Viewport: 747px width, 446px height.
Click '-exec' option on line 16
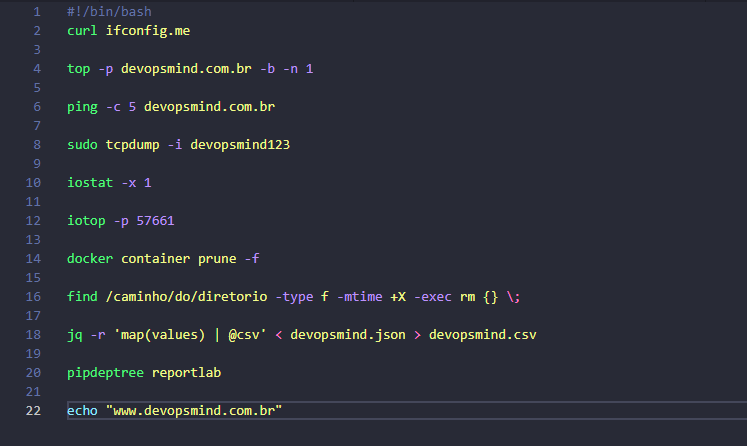[433, 297]
